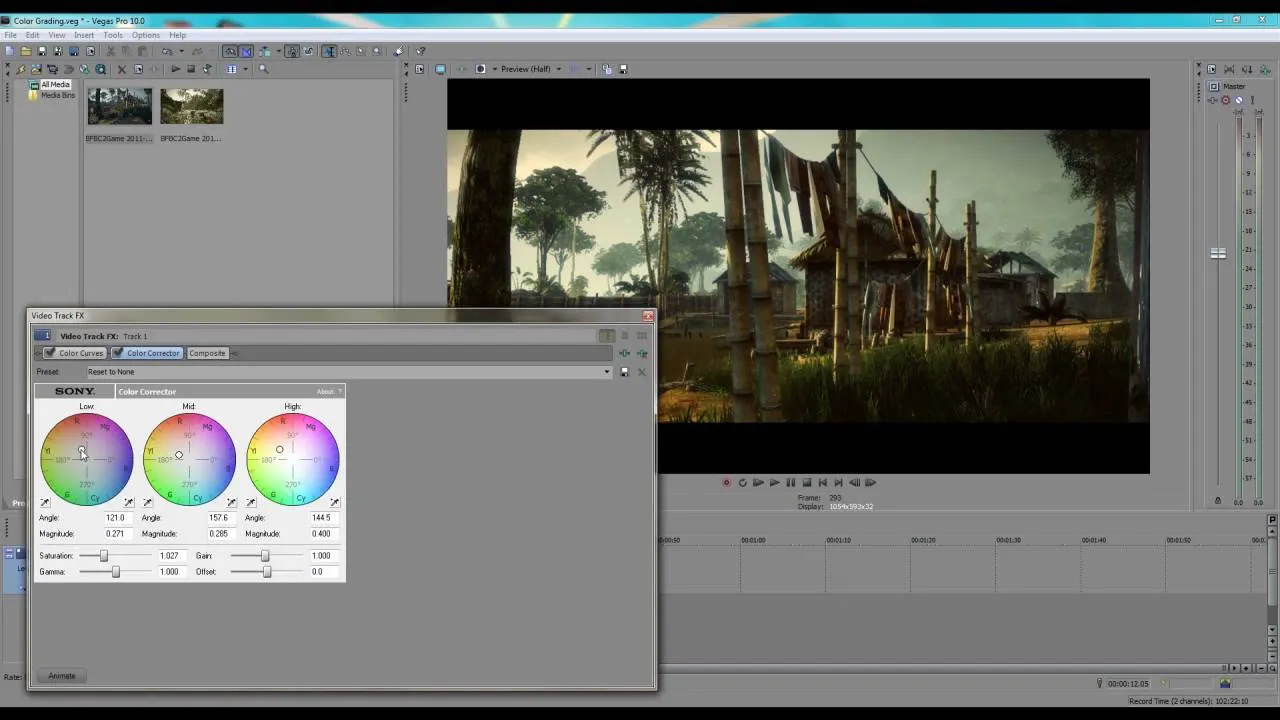This screenshot has height=720, width=1280.
Task: Open the Preview (Half) quality dropdown
Action: tap(558, 69)
